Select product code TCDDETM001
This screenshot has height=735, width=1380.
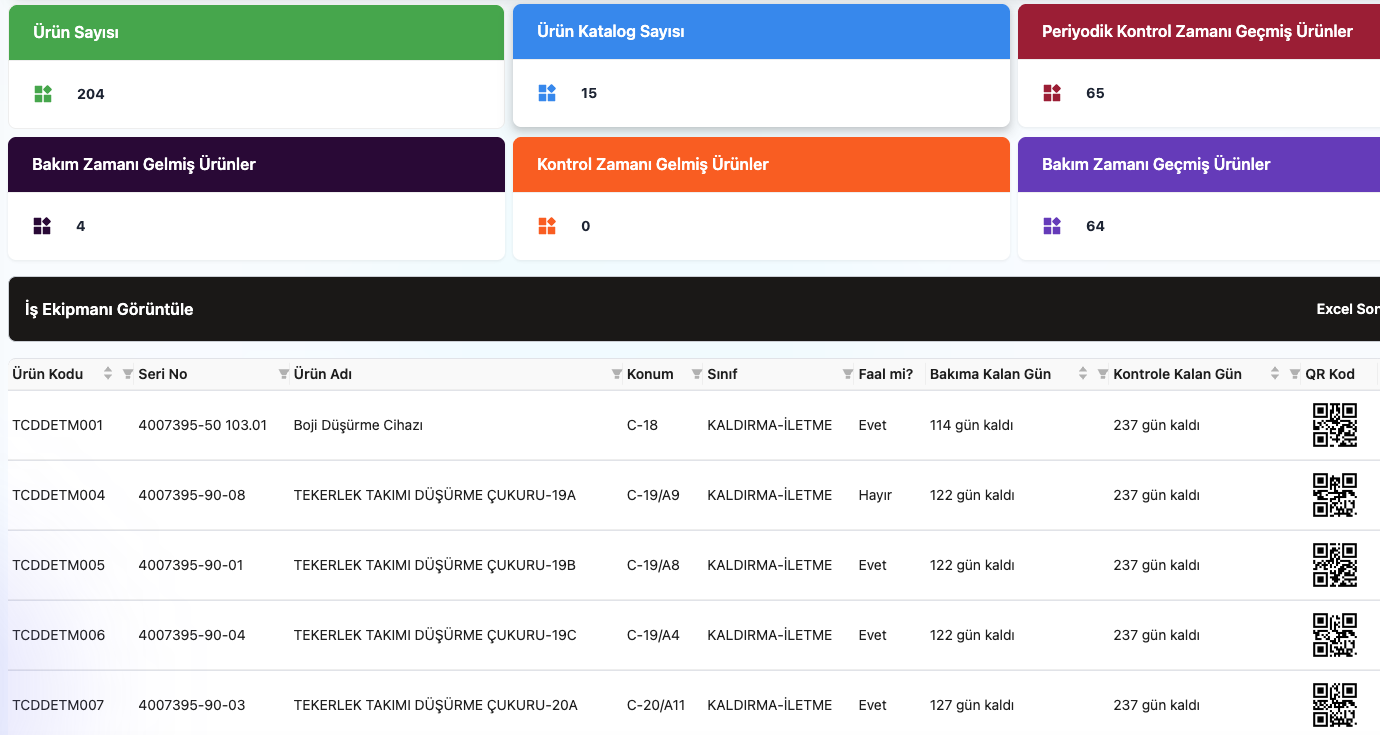[58, 425]
